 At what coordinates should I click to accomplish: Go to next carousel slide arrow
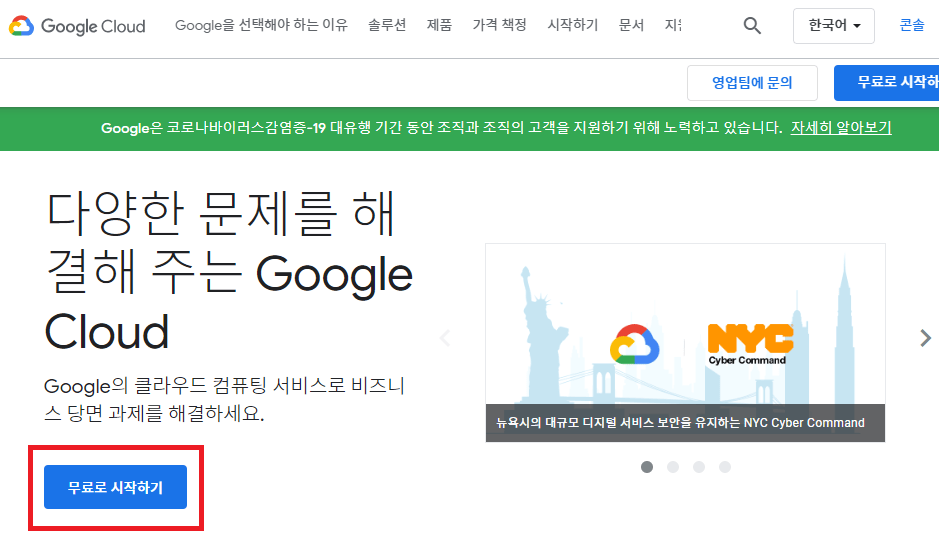(x=925, y=338)
